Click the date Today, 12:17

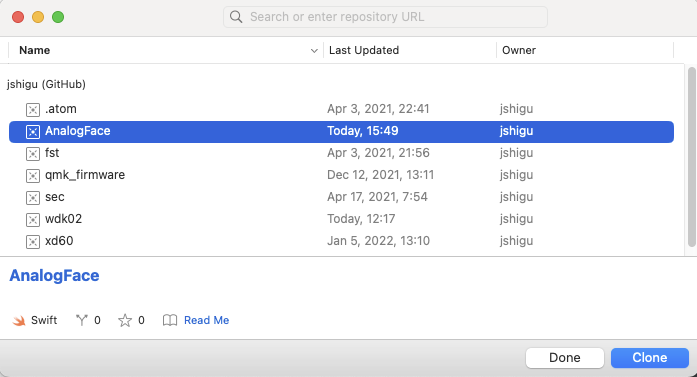coord(361,219)
